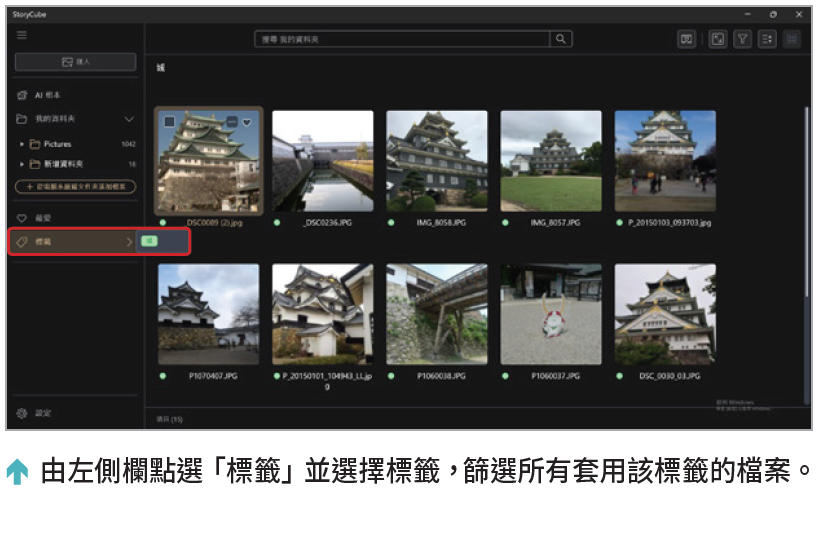This screenshot has height=533, width=818.
Task: Select the DSC_0030_03.JPG thumbnail
Action: [x=665, y=314]
